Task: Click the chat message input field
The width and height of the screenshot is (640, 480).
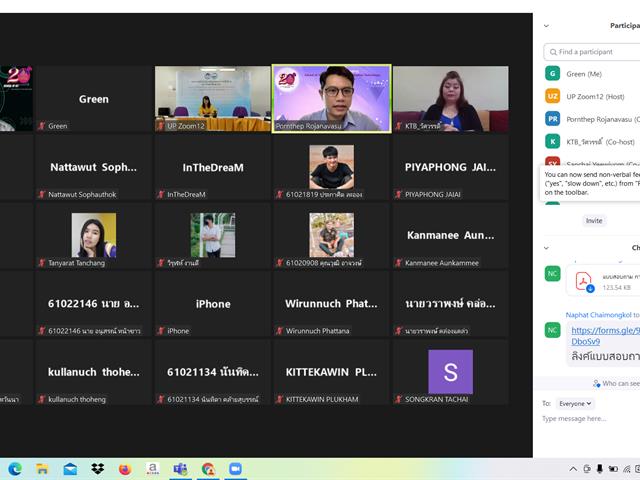Action: 591,419
